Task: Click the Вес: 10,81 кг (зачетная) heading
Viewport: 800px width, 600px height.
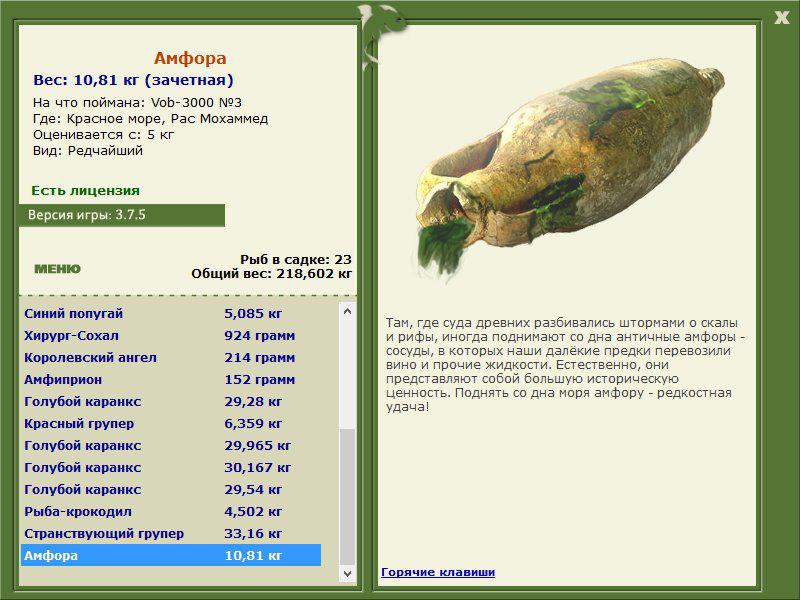Action: [133, 80]
